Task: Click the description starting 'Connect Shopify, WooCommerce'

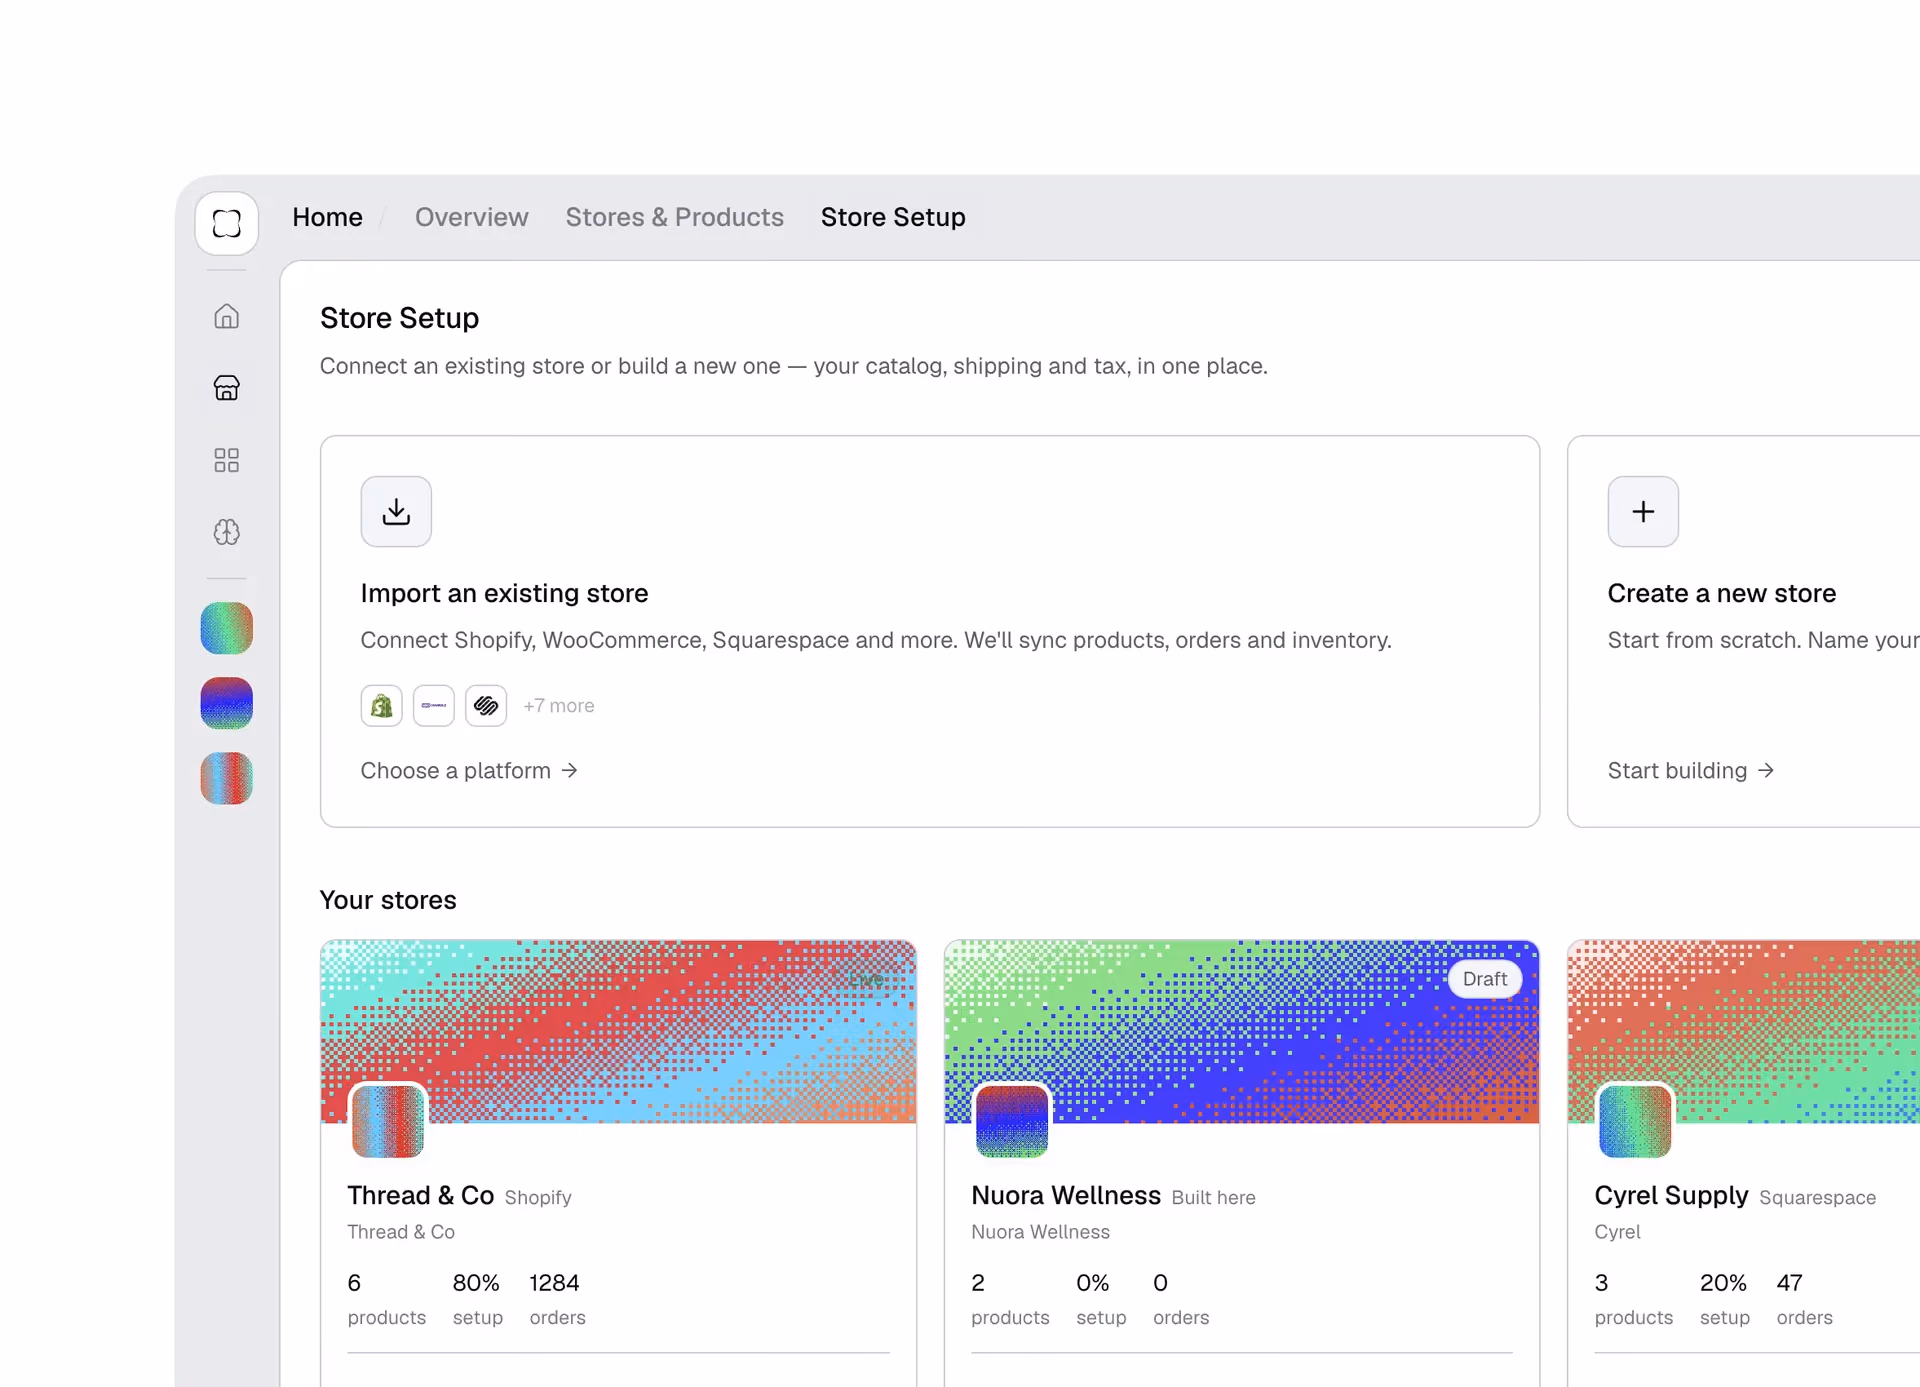Action: coord(876,640)
